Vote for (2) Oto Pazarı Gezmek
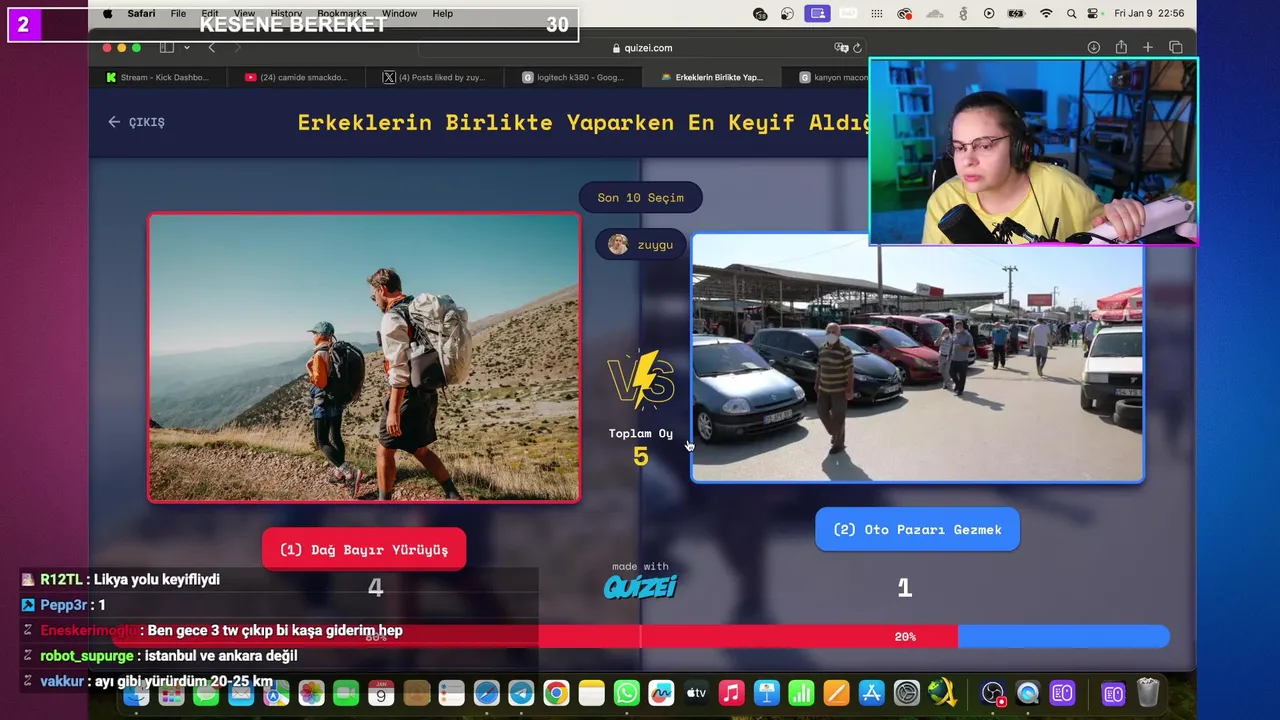 point(917,529)
